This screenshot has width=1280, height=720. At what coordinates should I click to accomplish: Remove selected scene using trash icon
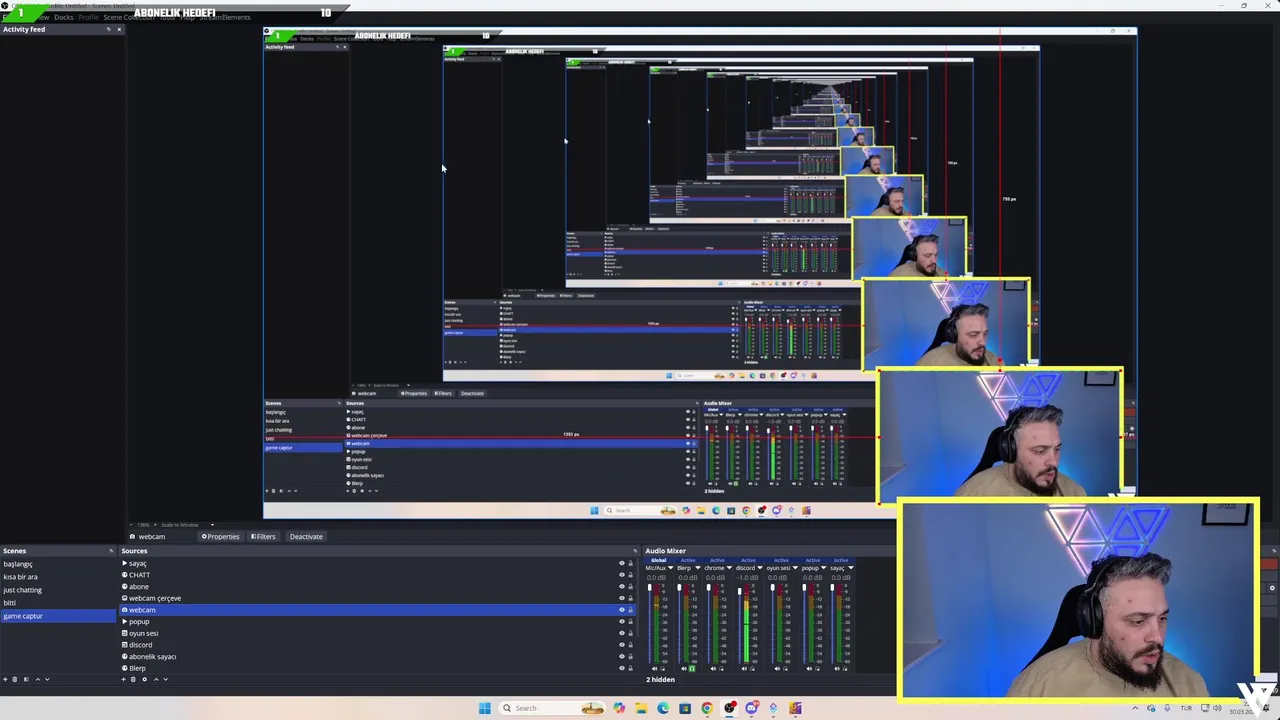click(x=15, y=679)
